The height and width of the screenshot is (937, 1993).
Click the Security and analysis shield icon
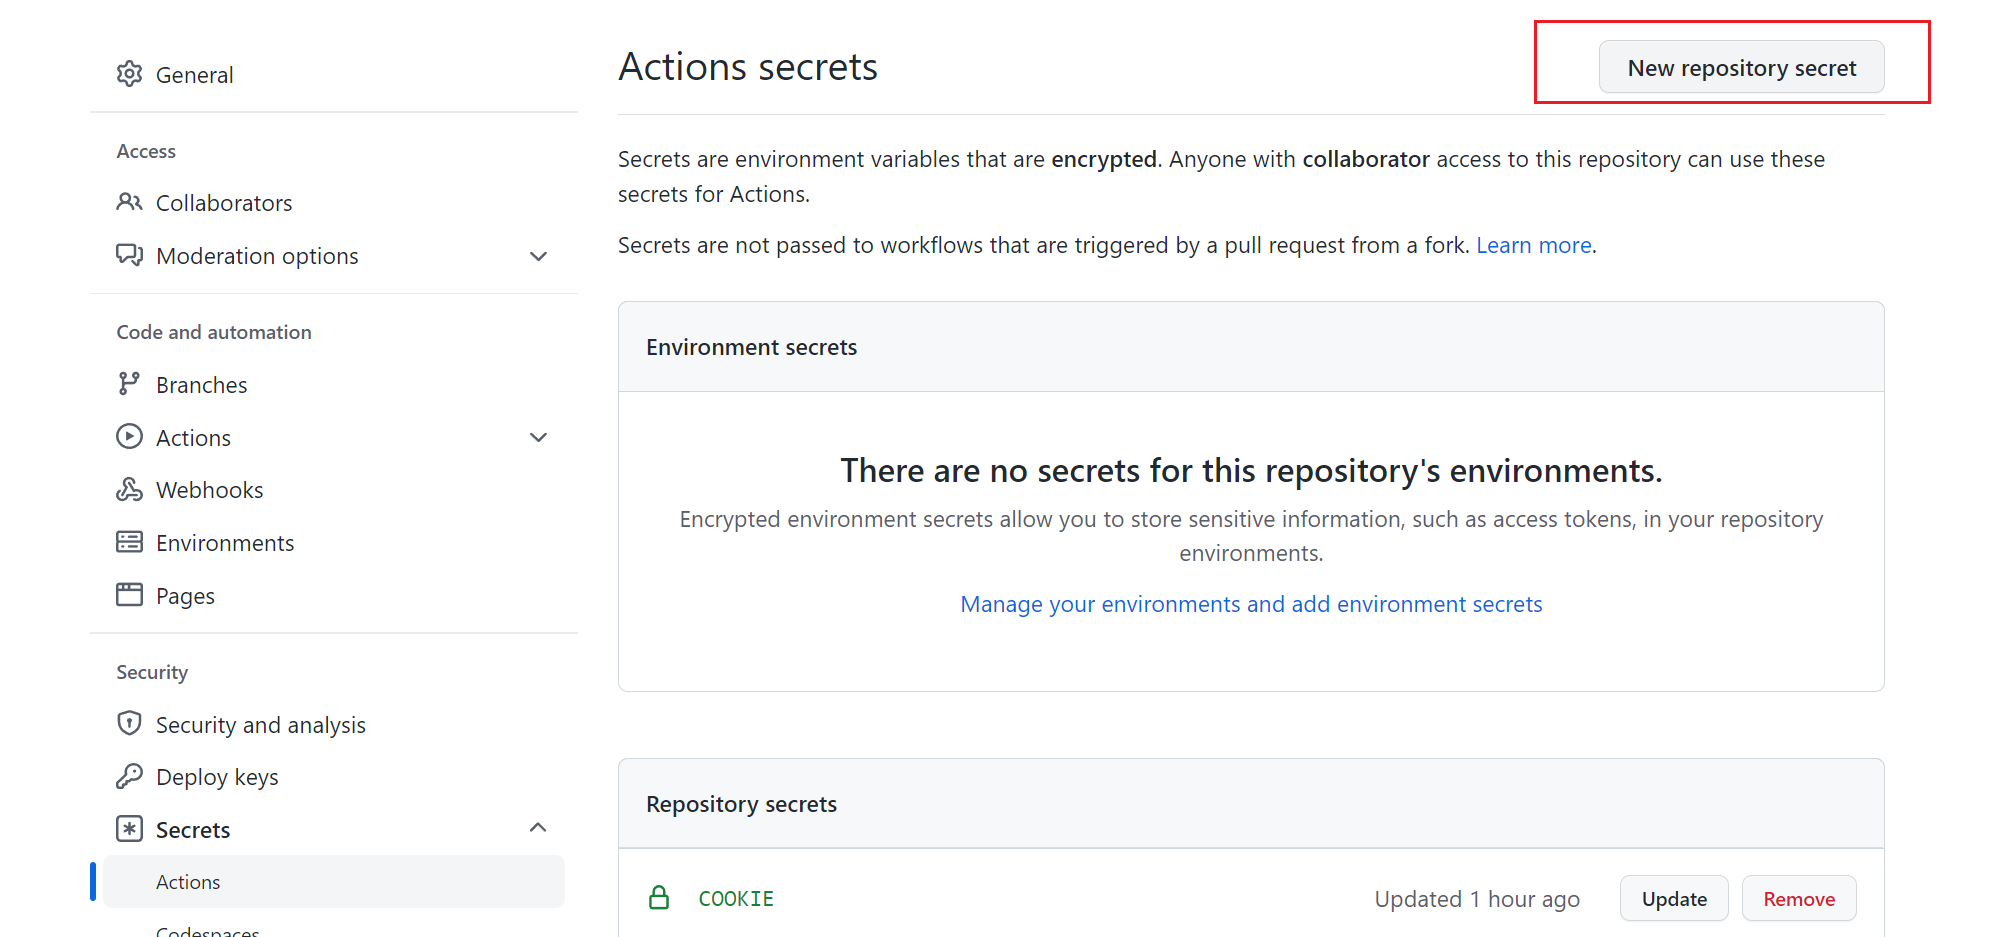tap(129, 723)
